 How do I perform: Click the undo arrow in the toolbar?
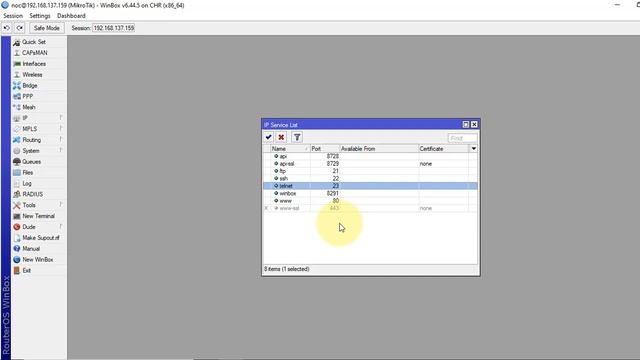(x=7, y=28)
